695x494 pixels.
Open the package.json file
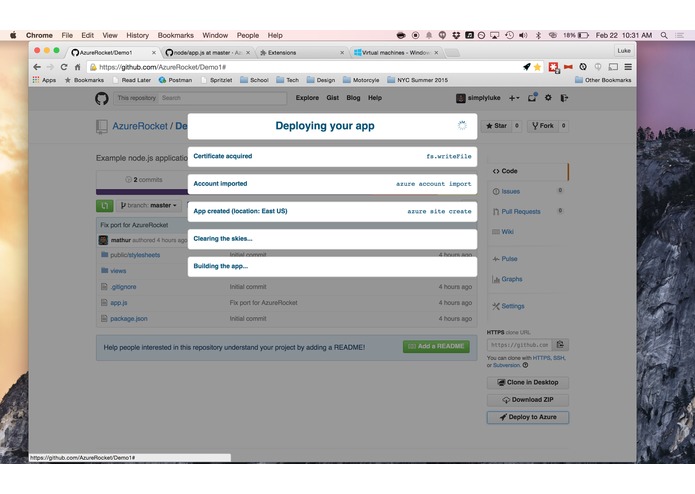(x=129, y=319)
